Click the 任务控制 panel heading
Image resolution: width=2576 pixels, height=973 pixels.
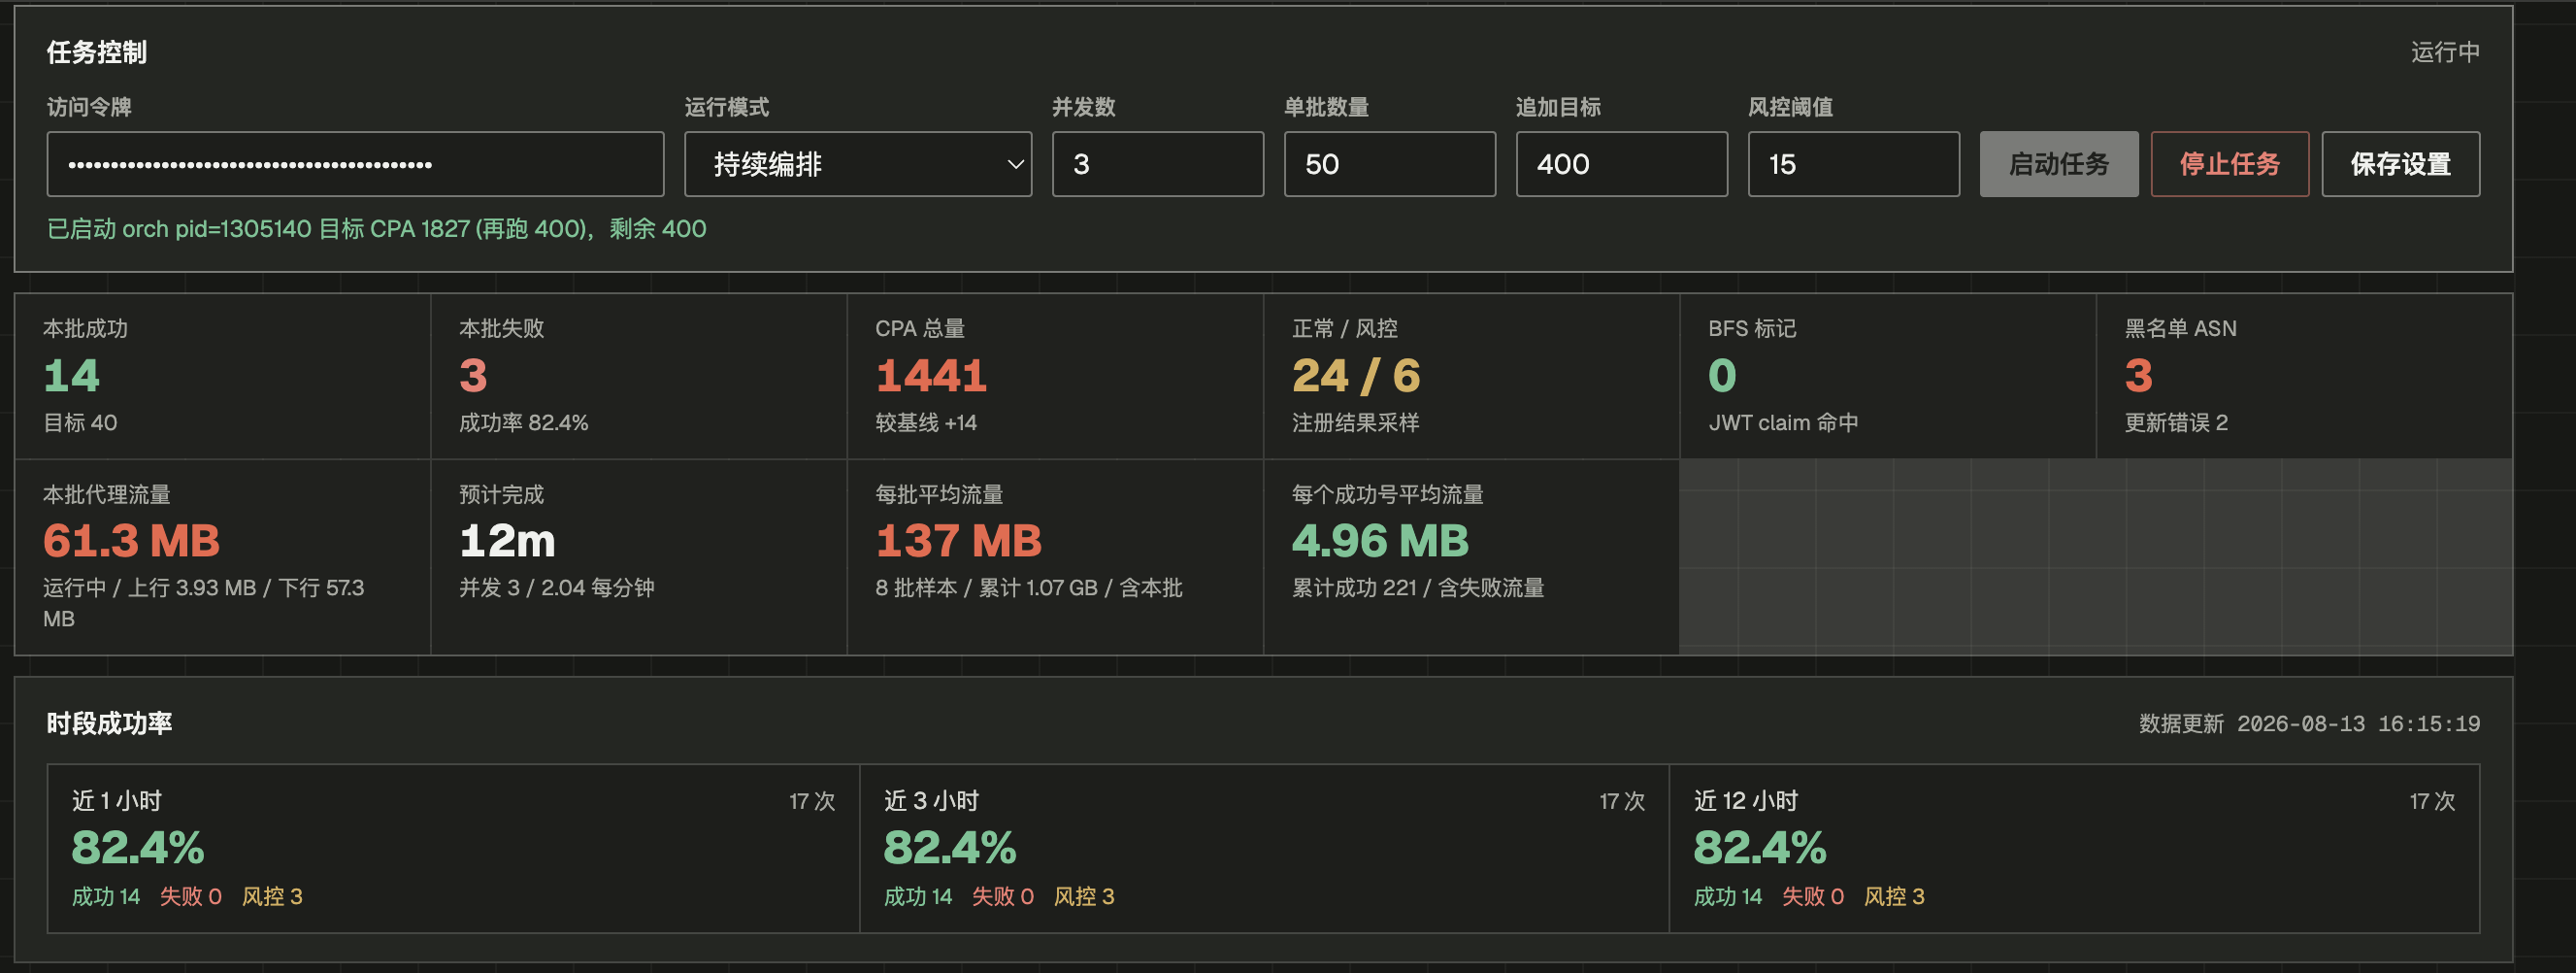97,52
